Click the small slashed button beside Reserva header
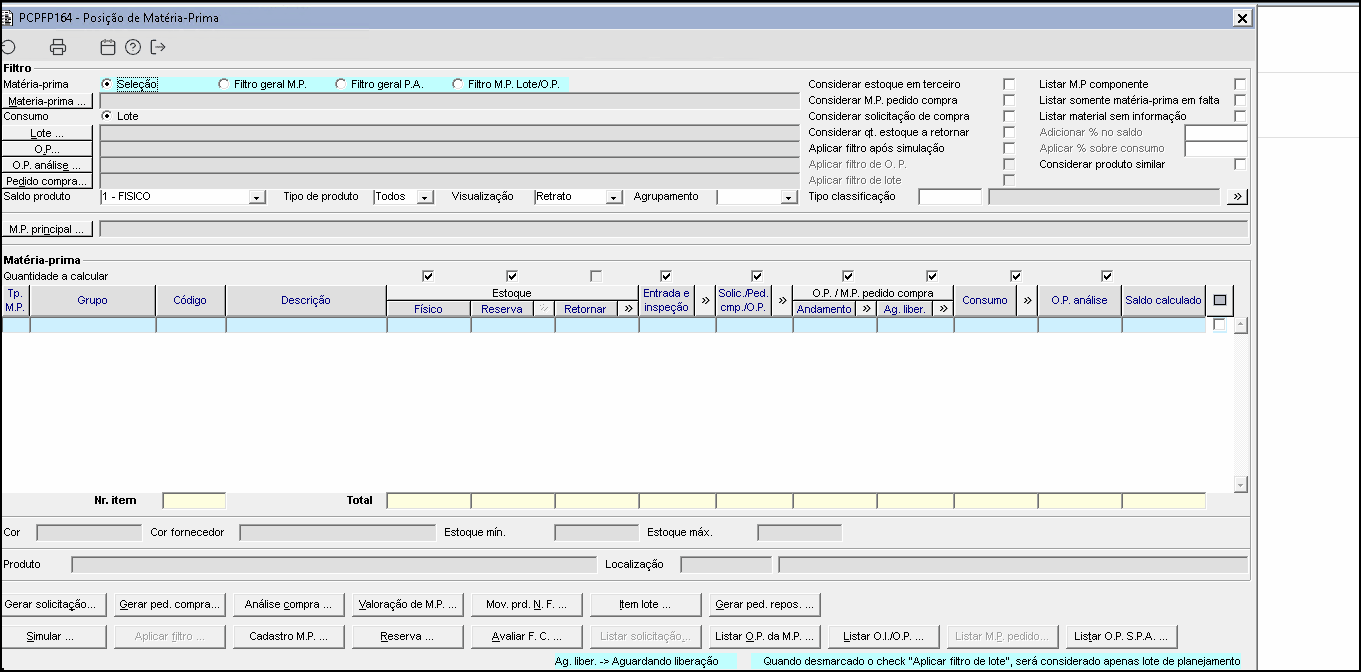Image resolution: width=1361 pixels, height=672 pixels. pyautogui.click(x=544, y=309)
